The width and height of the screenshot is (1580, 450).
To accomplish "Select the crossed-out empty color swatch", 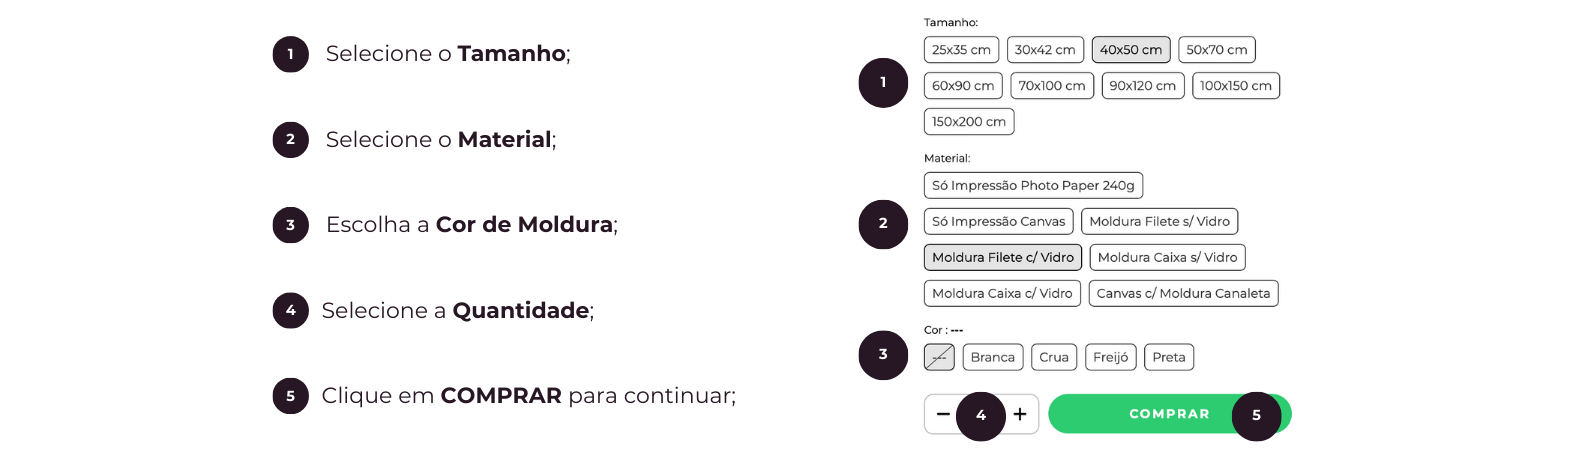I will pos(939,357).
